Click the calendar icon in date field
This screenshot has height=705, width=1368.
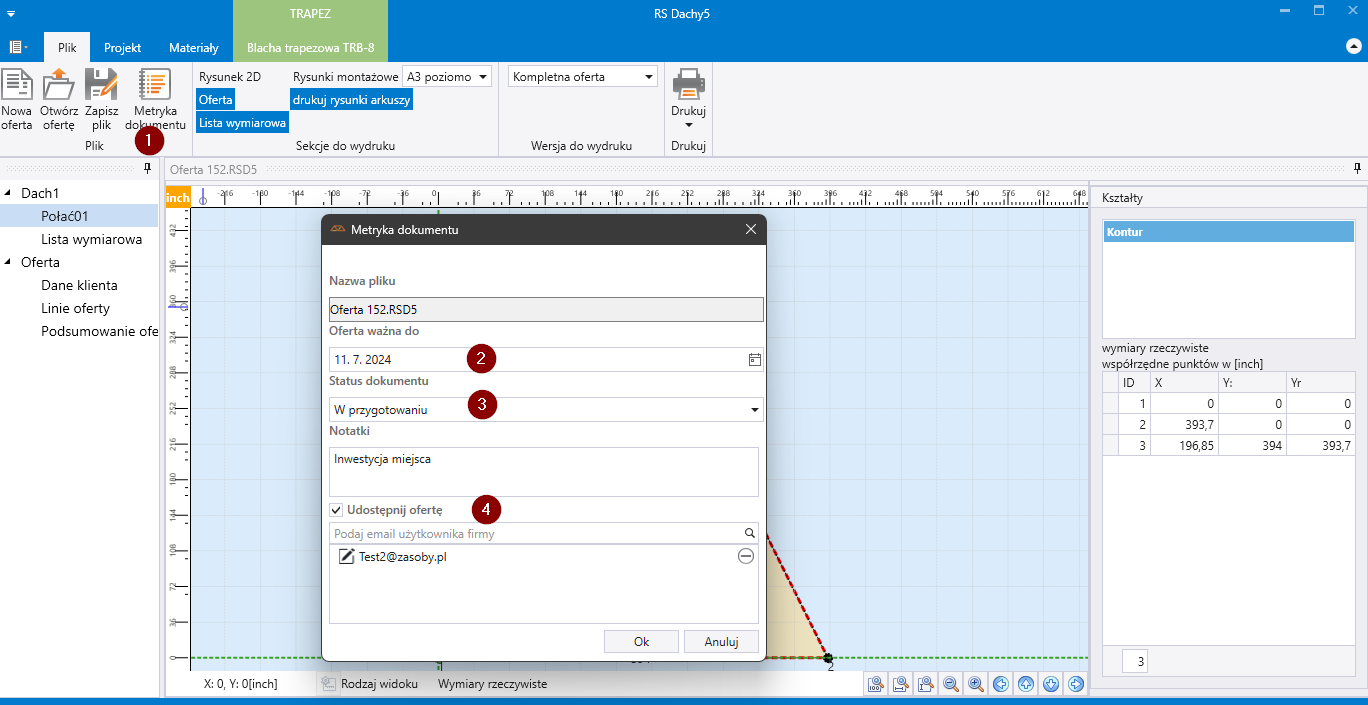754,360
